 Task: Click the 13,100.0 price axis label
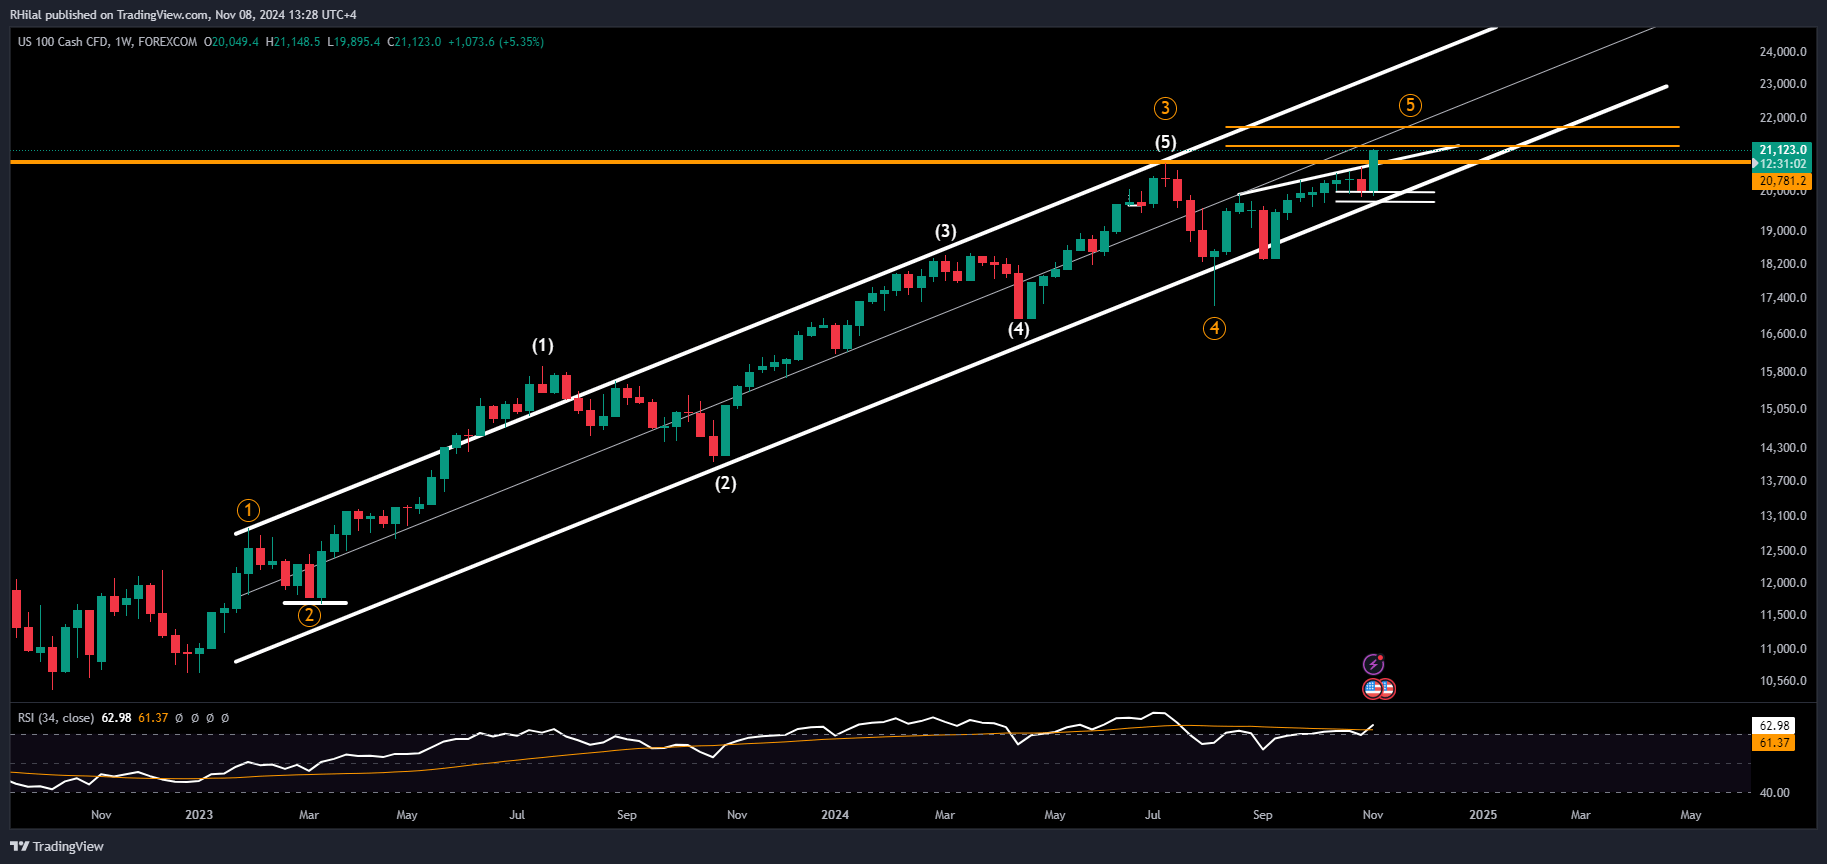tap(1783, 516)
